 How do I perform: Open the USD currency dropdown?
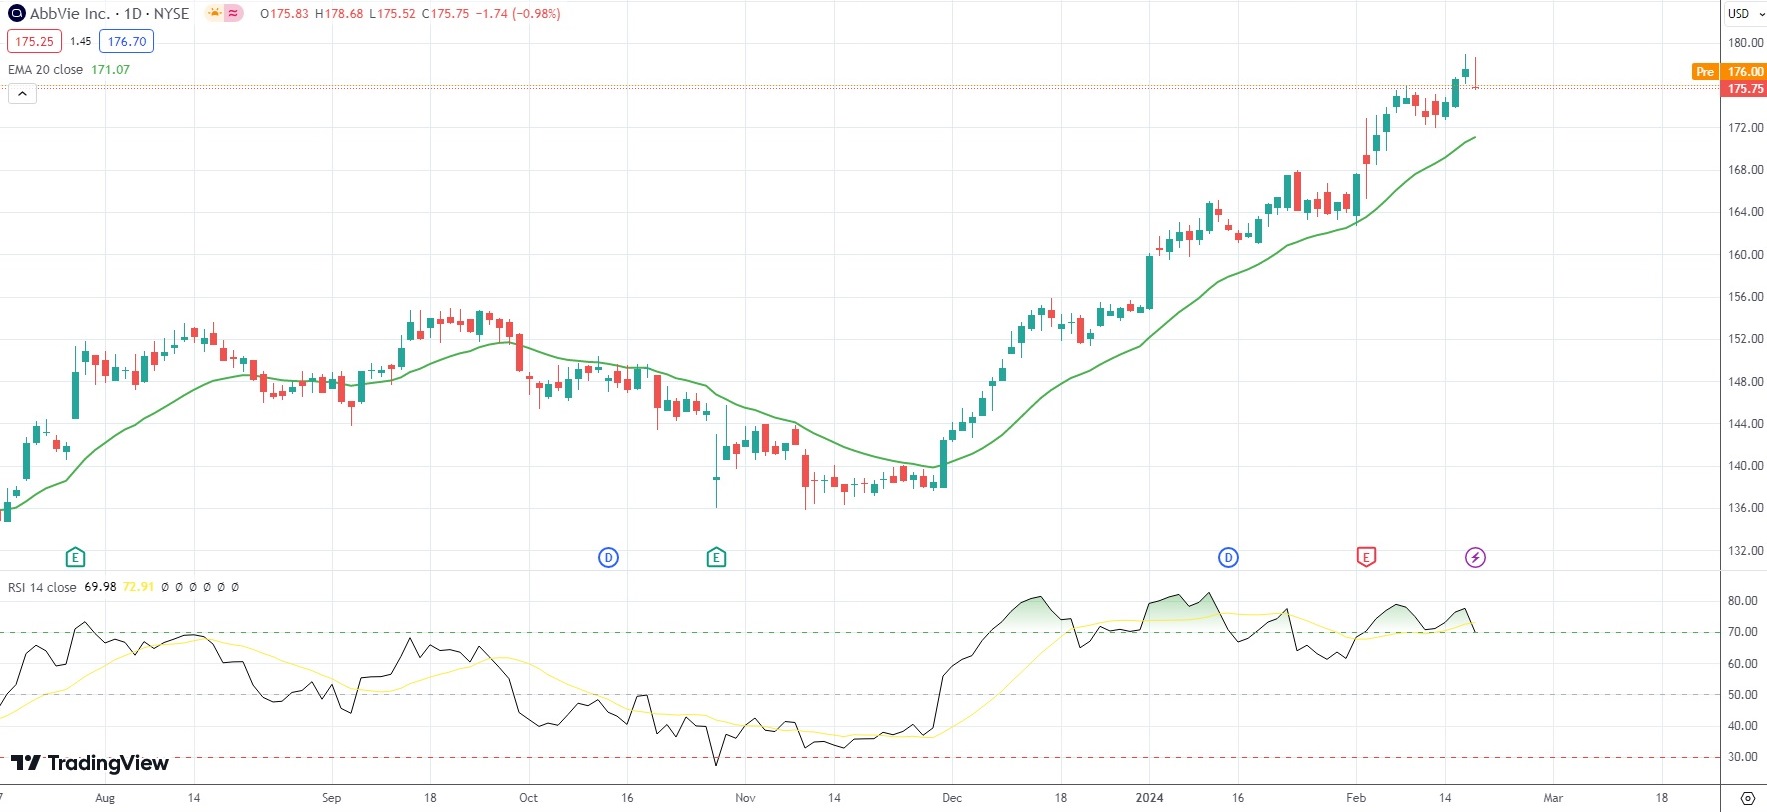coord(1743,14)
